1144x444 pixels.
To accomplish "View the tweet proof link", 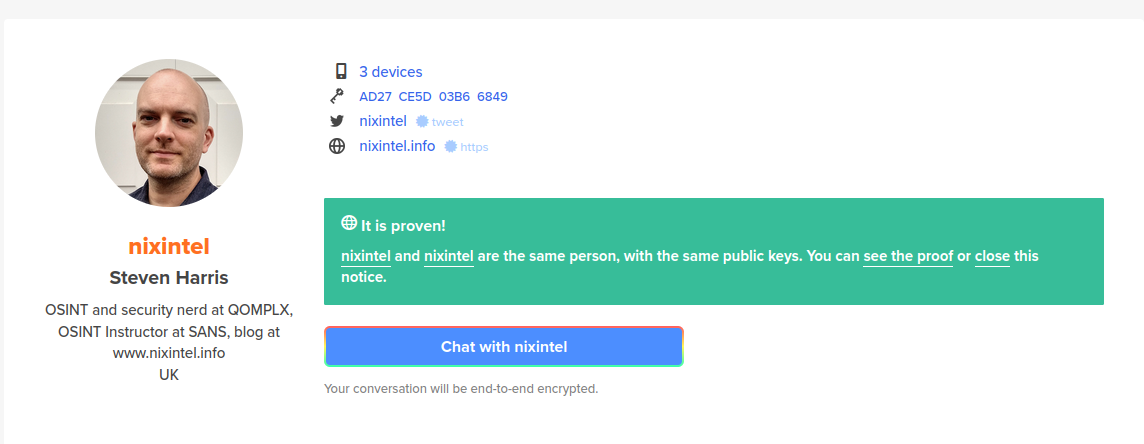I will point(447,122).
